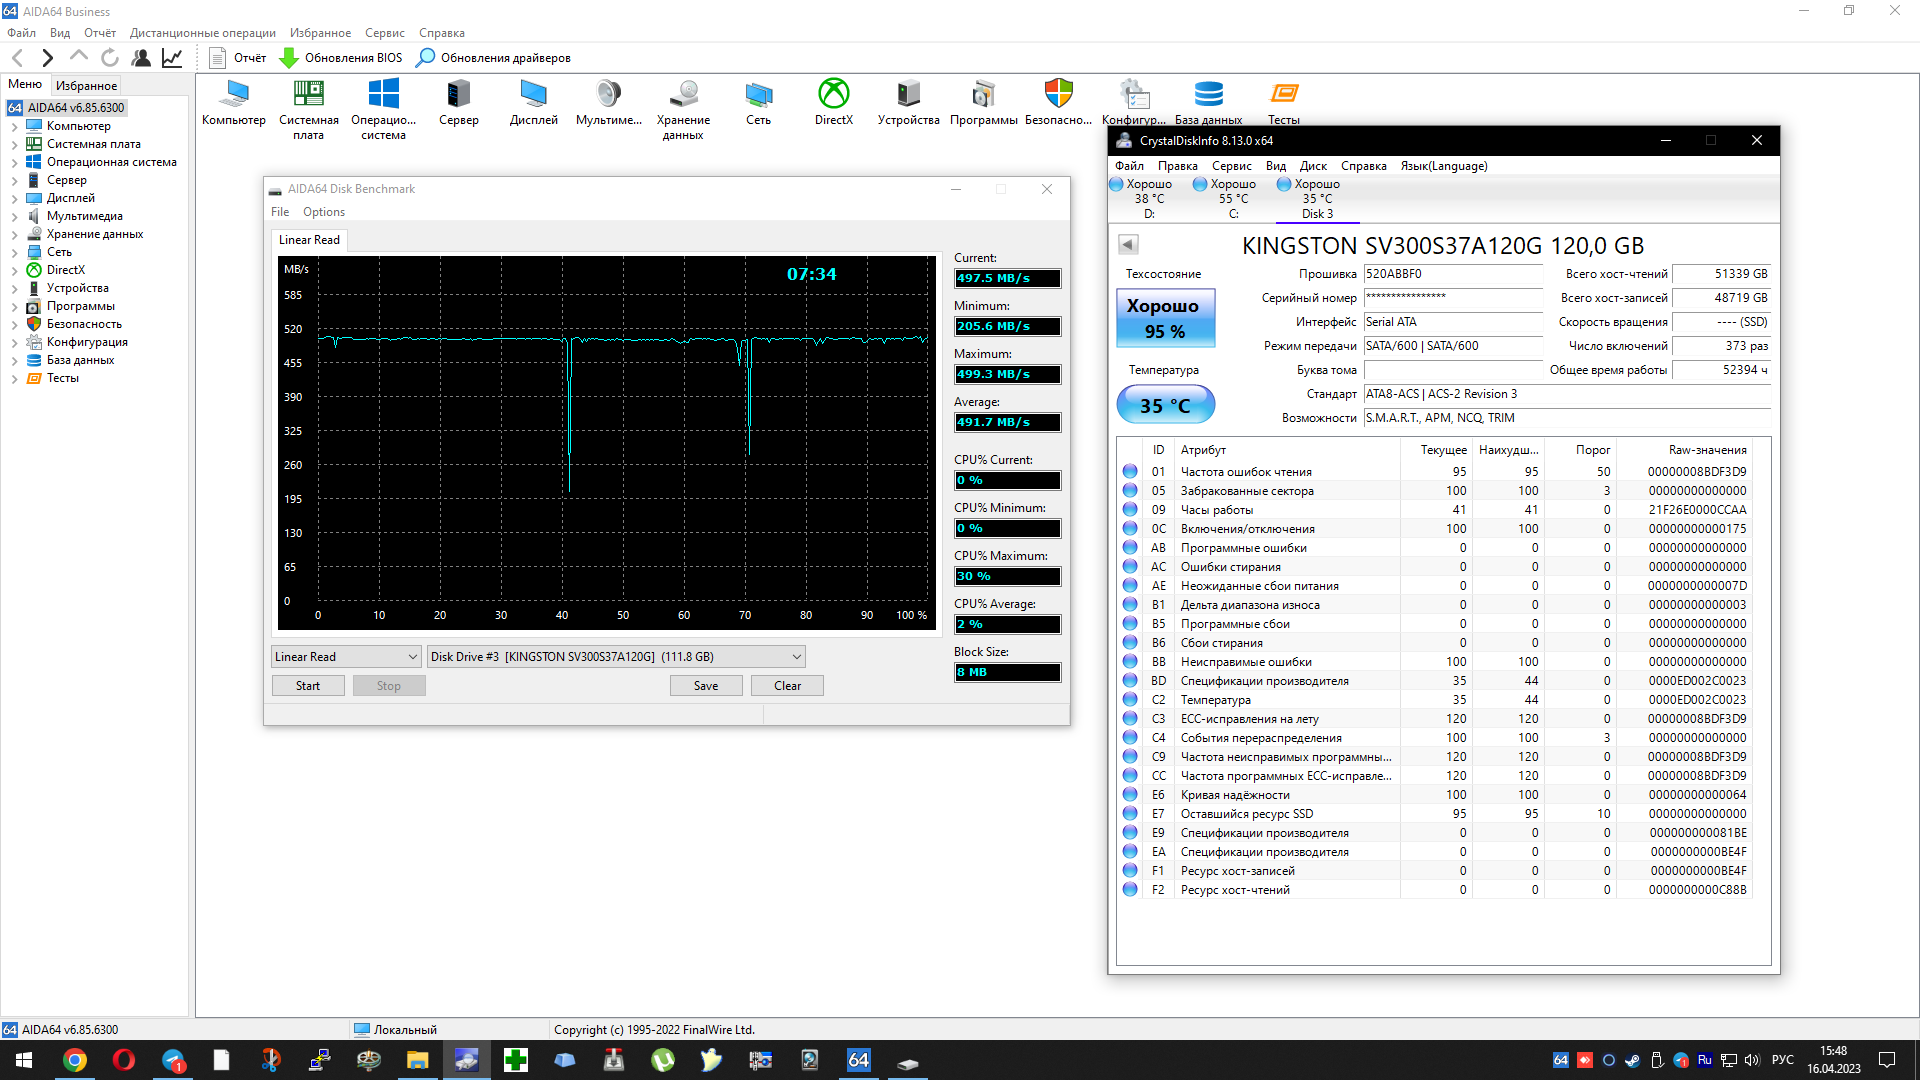Open Язык(Language) menu in CrystalDiskInfo
The image size is (1920, 1080).
[1443, 166]
